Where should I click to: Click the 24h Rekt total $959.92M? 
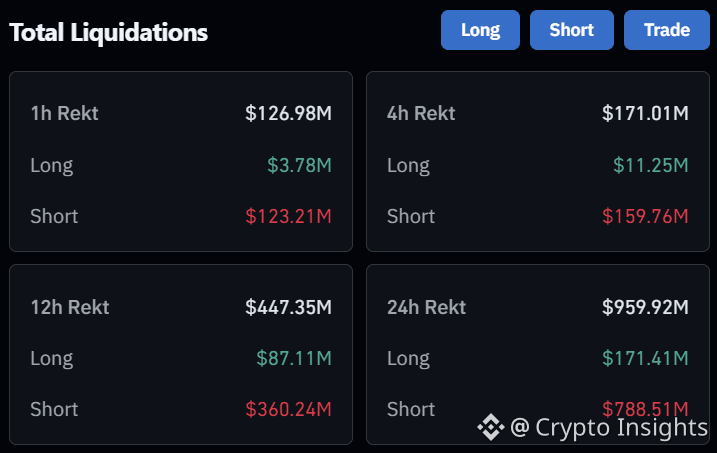click(645, 307)
